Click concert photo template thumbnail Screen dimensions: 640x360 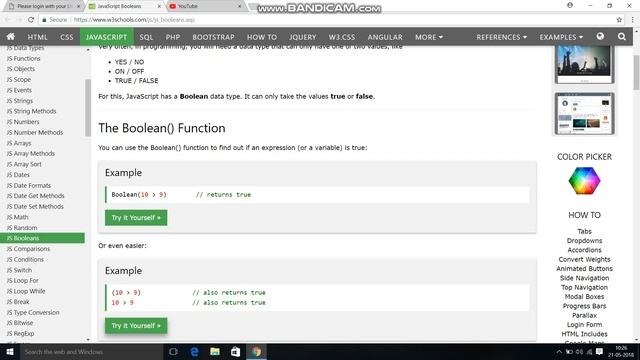584,64
